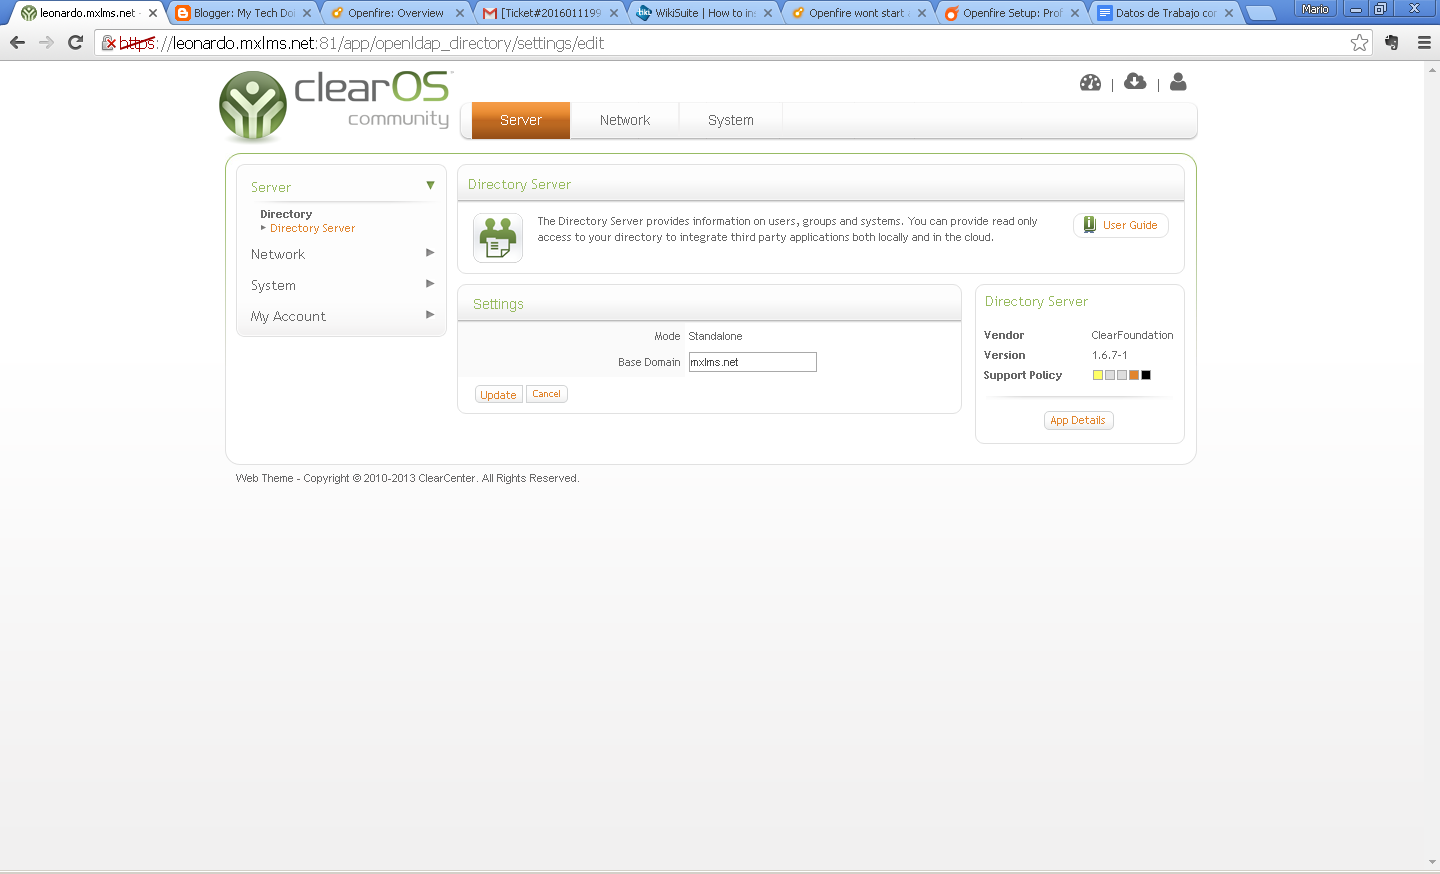Close the Blogger My Tech Doc tab

307,13
